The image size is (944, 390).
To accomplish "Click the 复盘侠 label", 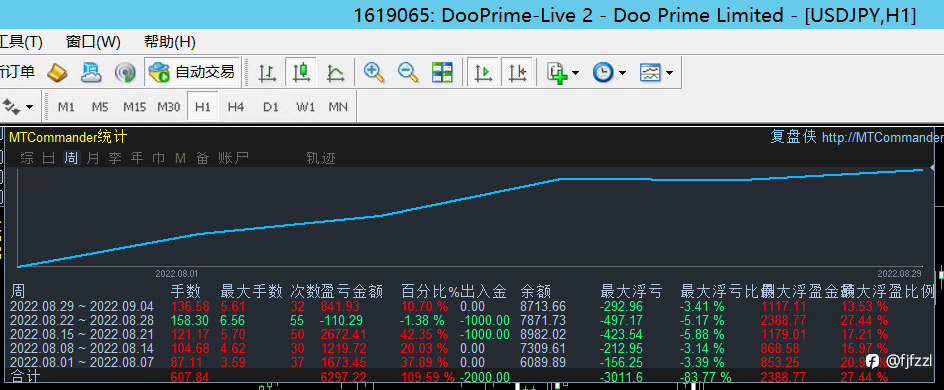I will (793, 137).
